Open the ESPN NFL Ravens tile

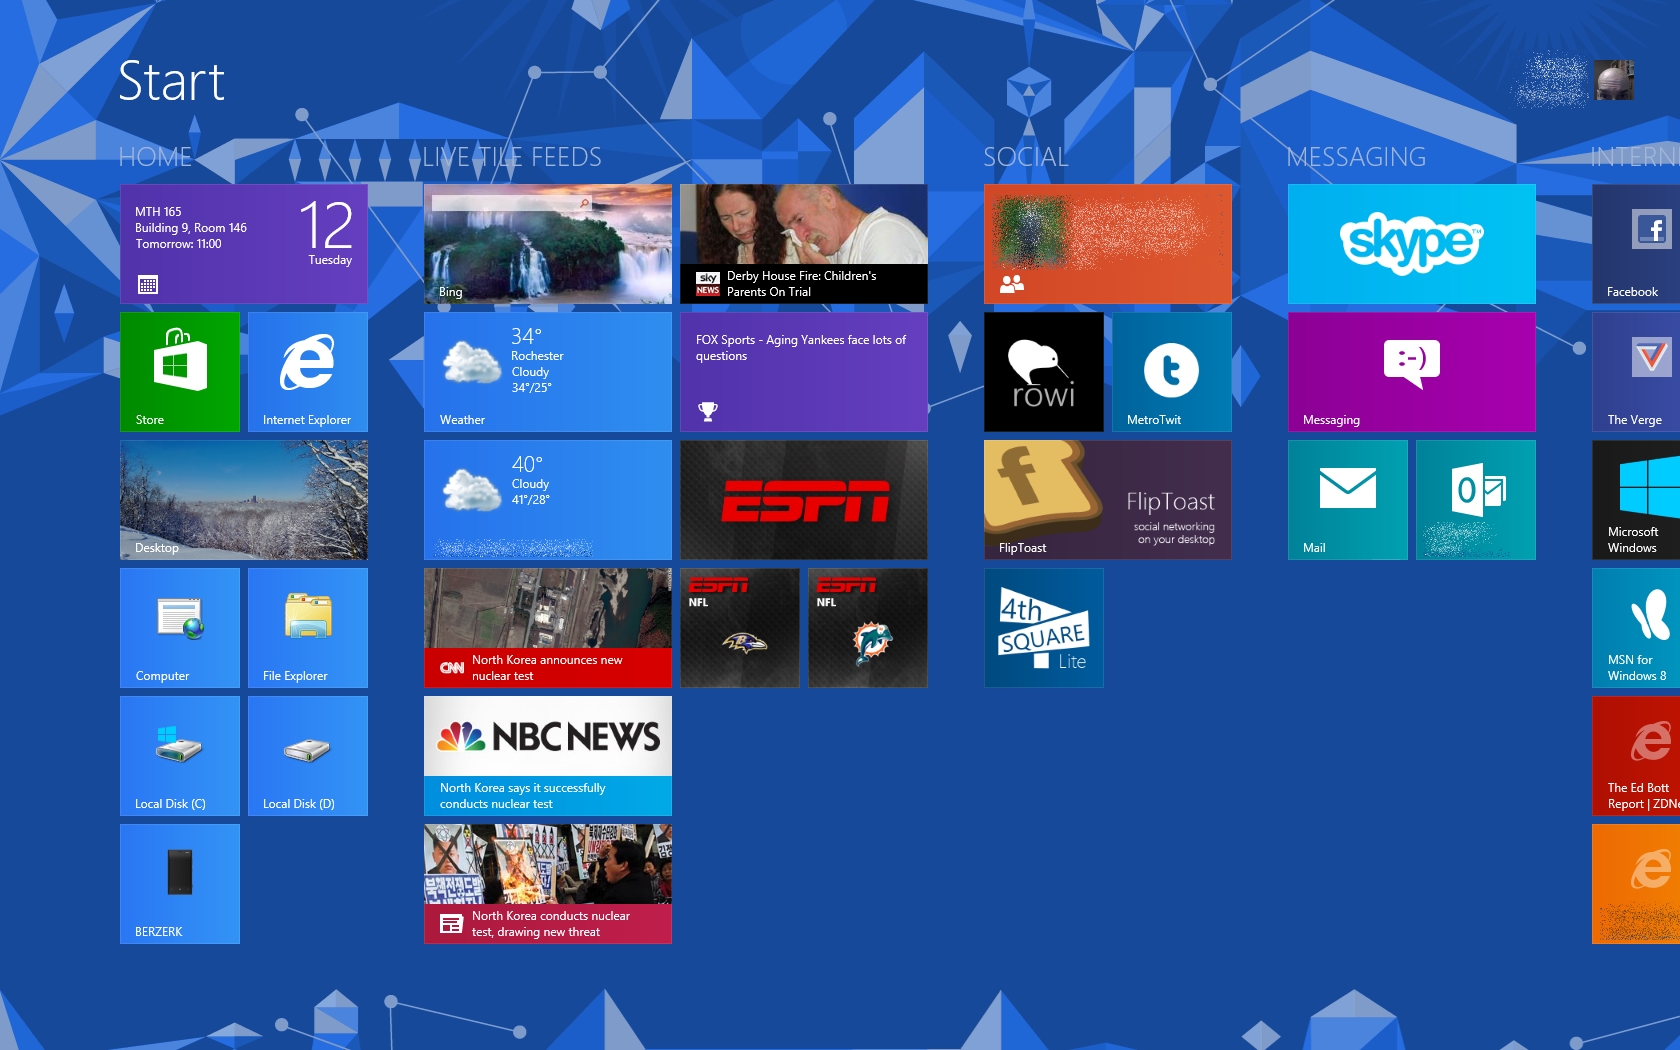740,628
